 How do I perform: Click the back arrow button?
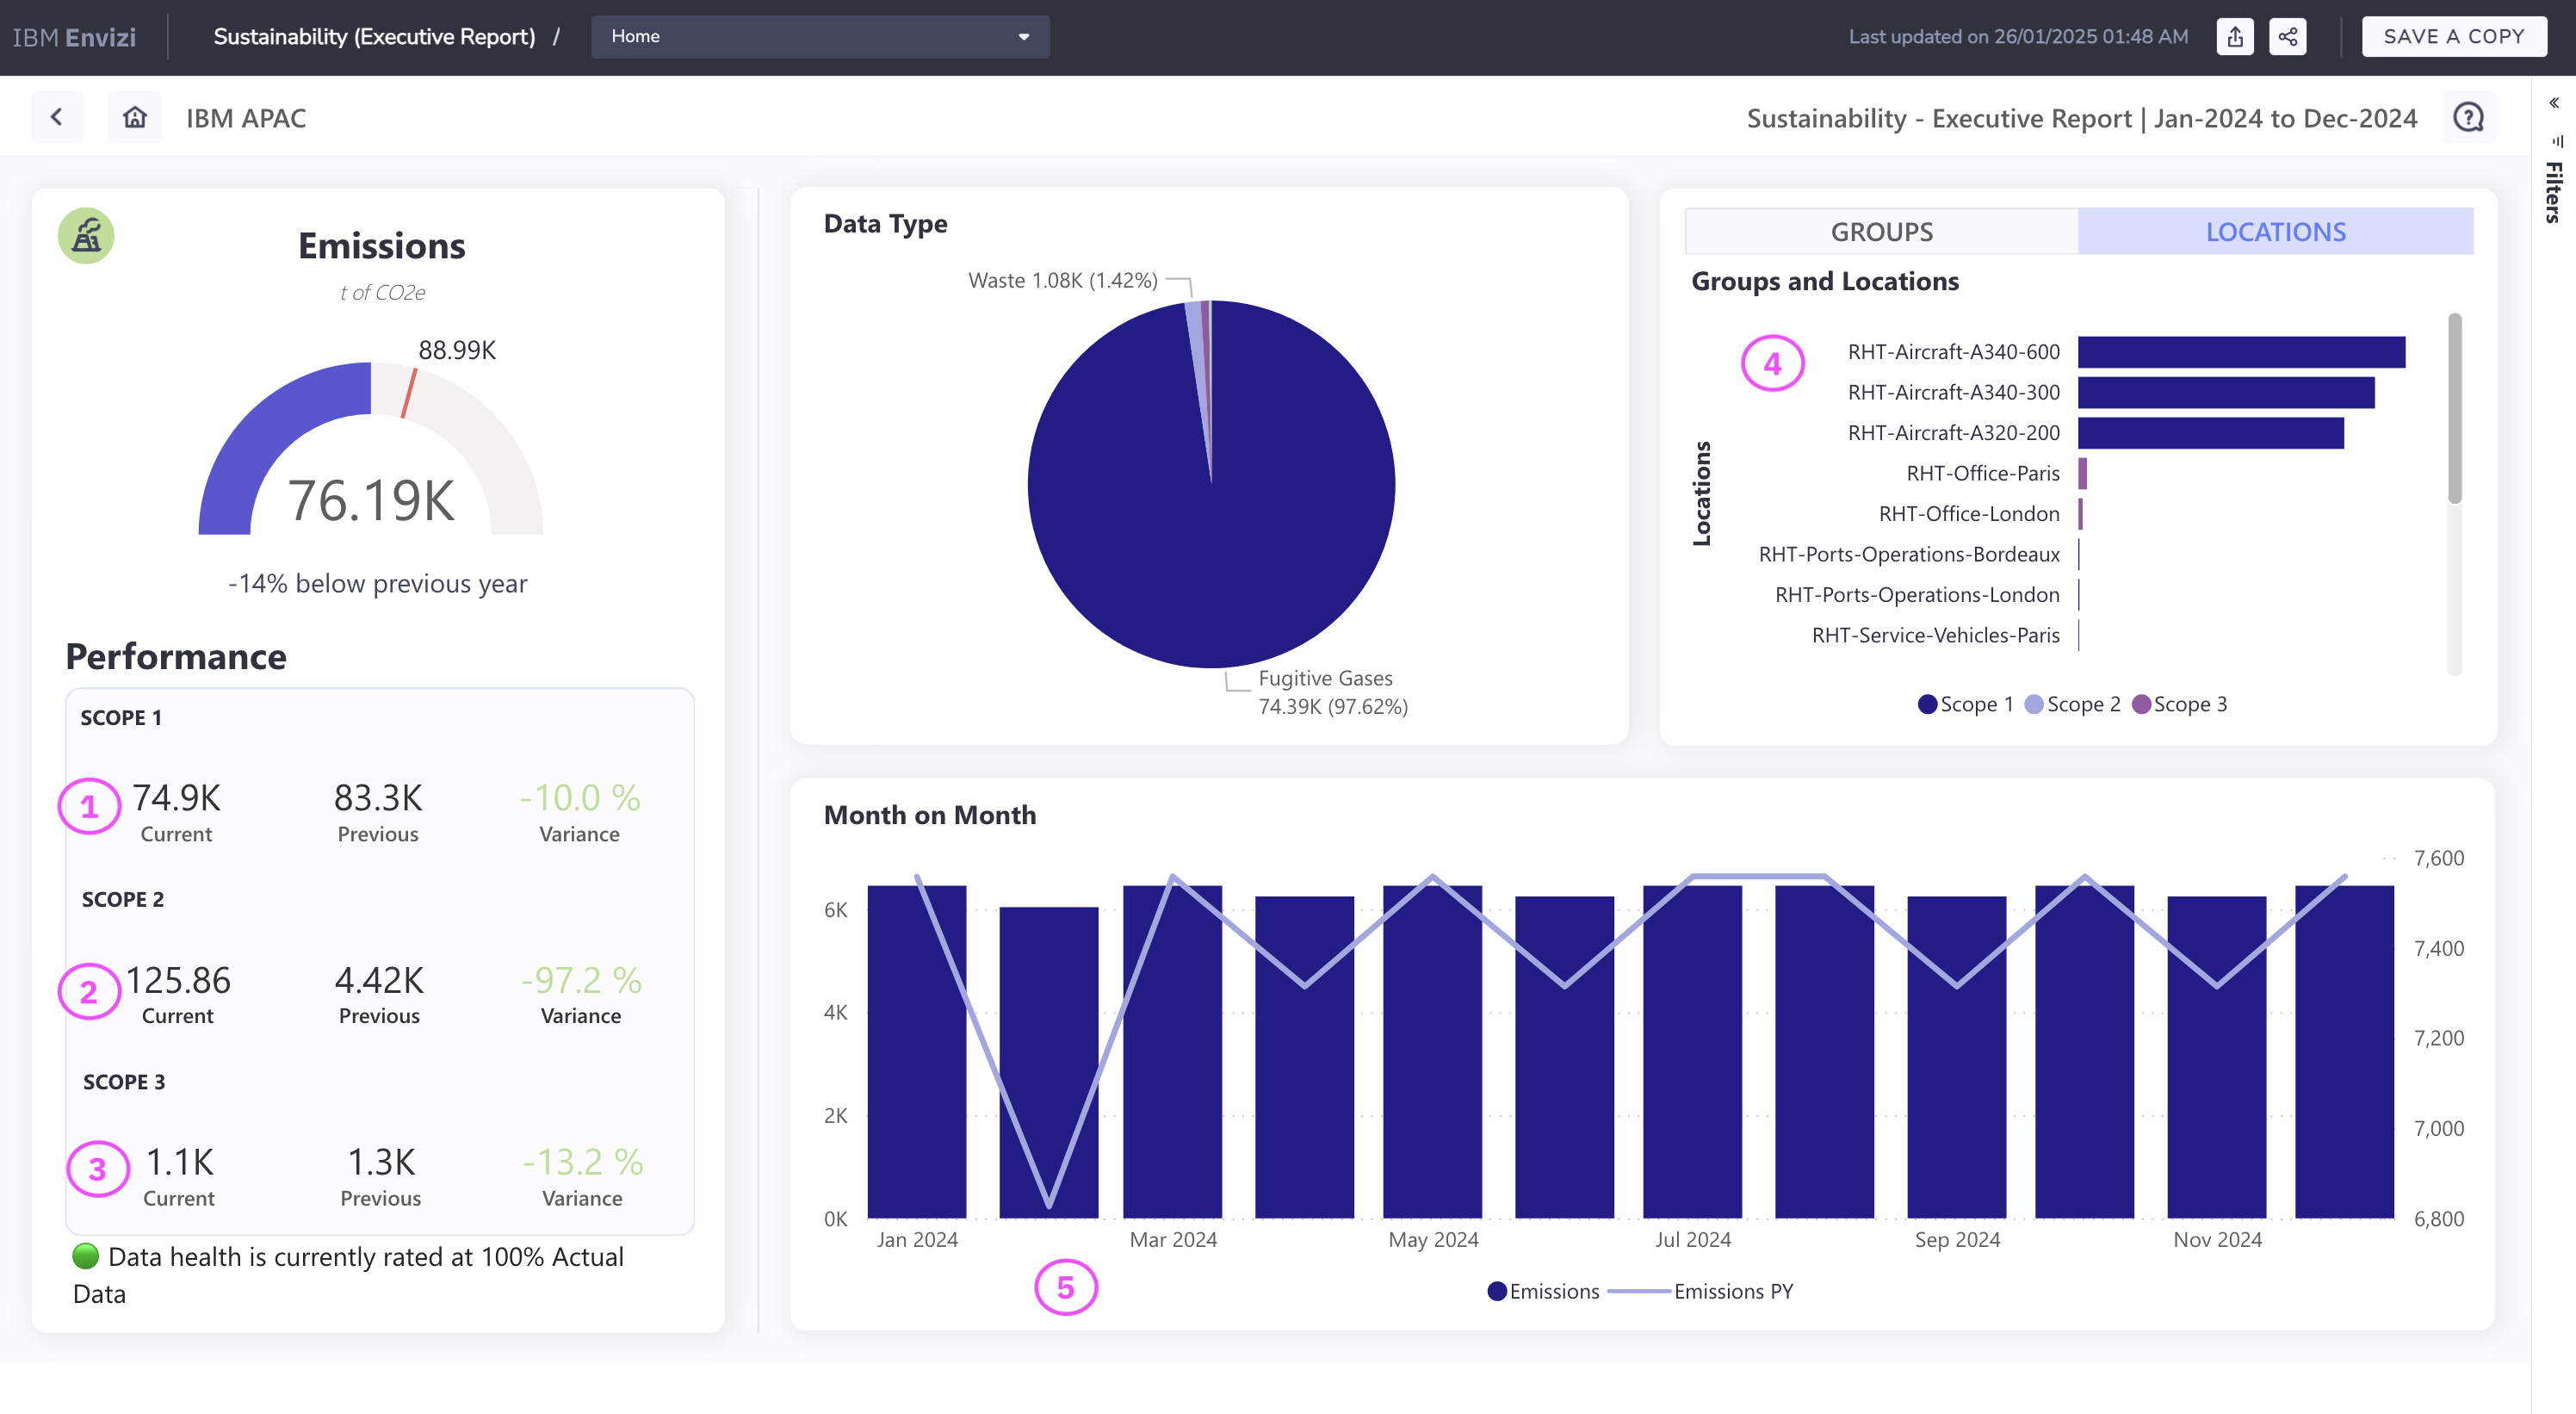(57, 117)
